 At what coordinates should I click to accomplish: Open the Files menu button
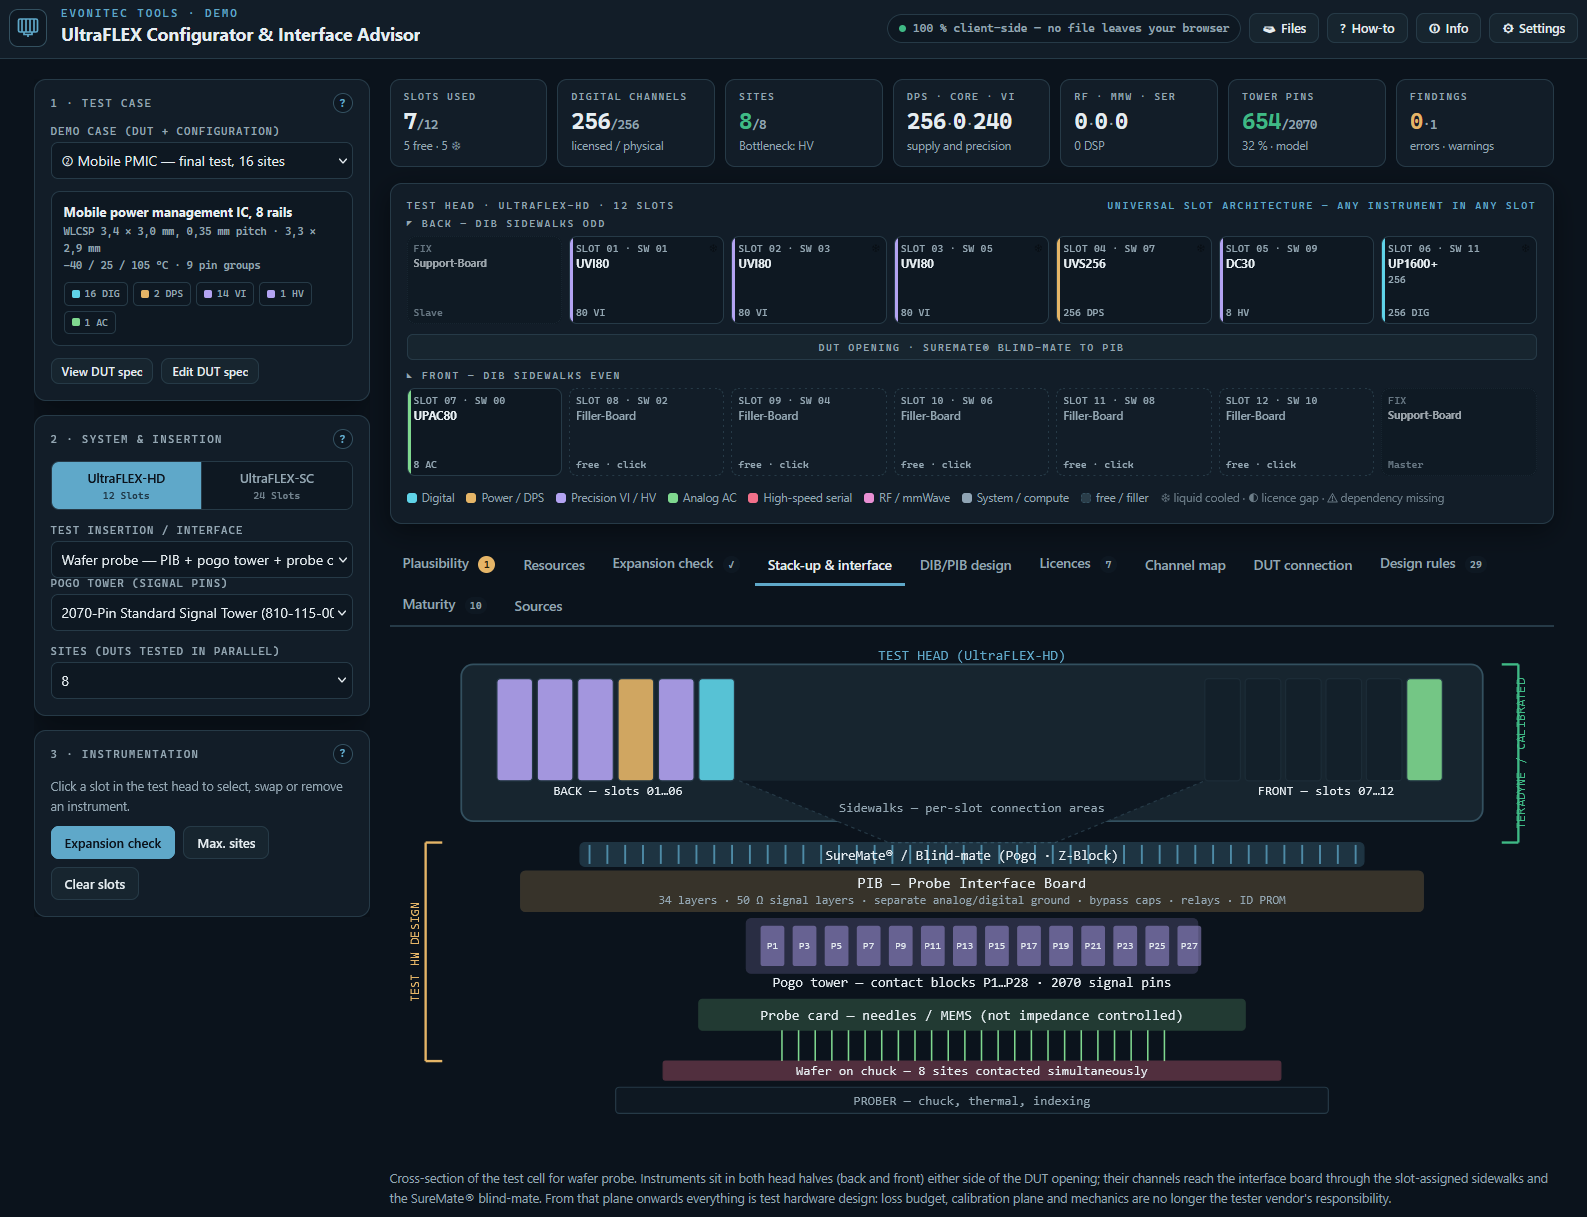point(1284,28)
